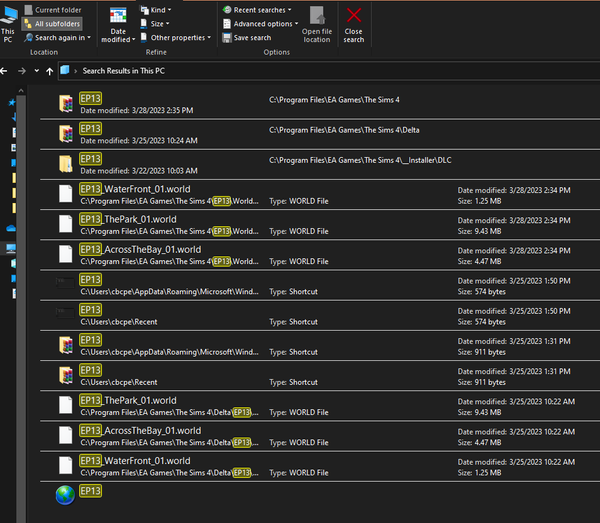Select EP13_WaterFront_01.world modified 3/28/2023 file icon

tap(66, 194)
